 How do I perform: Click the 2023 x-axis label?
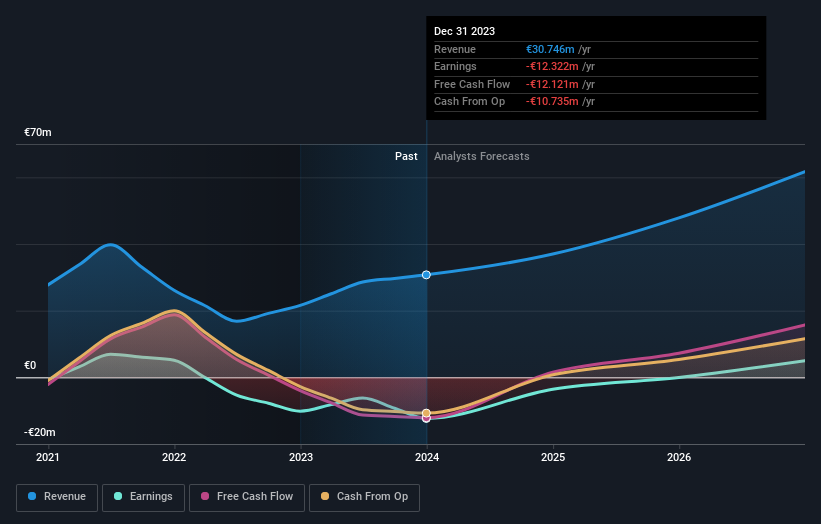(x=301, y=457)
